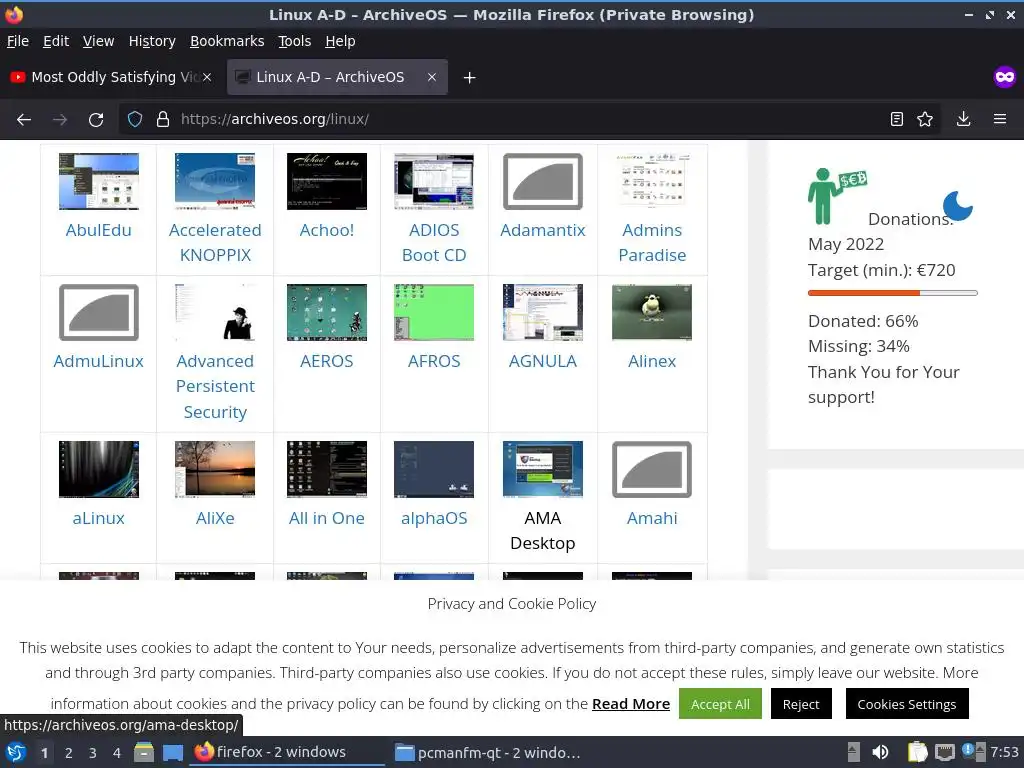The height and width of the screenshot is (768, 1024).
Task: Switch to virtual desktop 2
Action: click(x=69, y=753)
